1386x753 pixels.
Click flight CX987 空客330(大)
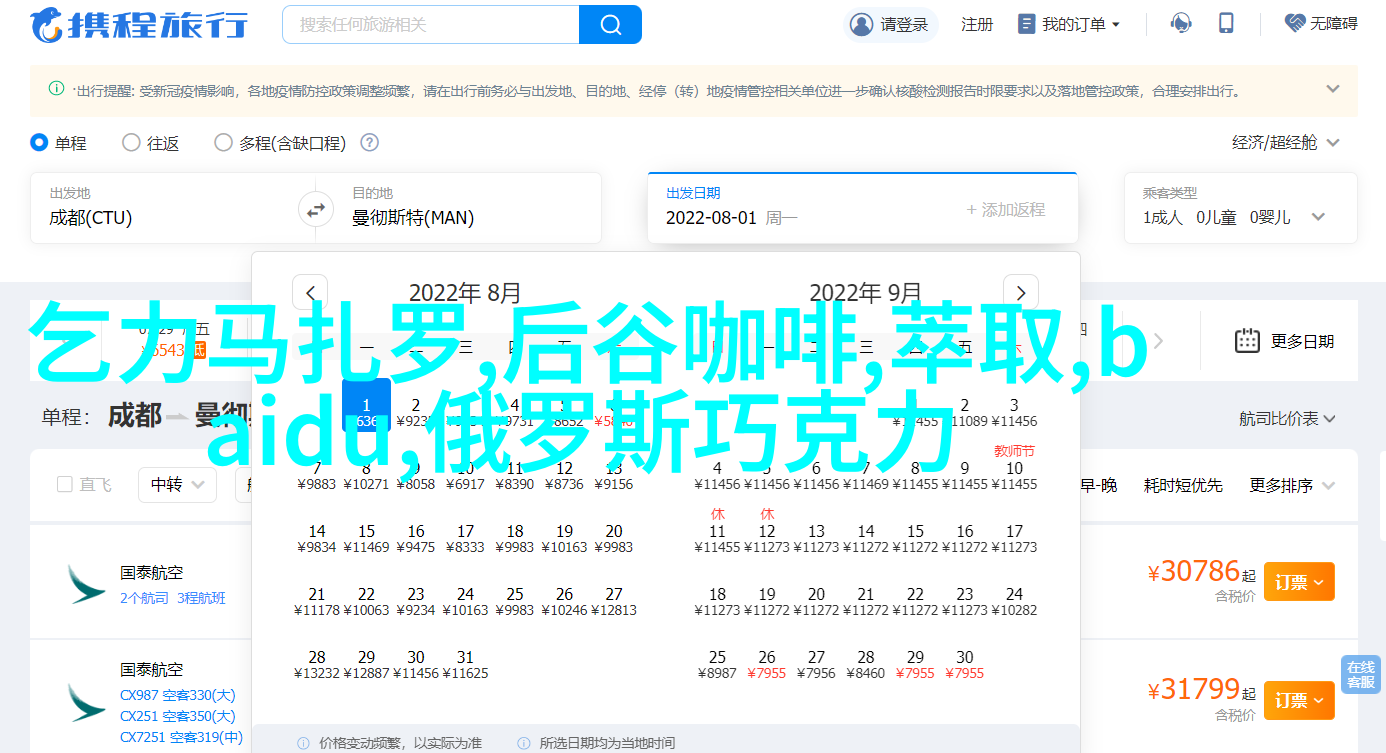click(x=178, y=695)
